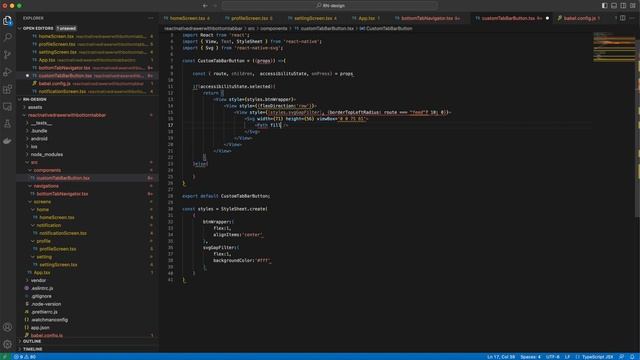Open the Search view in activity bar
This screenshot has height=360, width=640.
click(x=7, y=37)
